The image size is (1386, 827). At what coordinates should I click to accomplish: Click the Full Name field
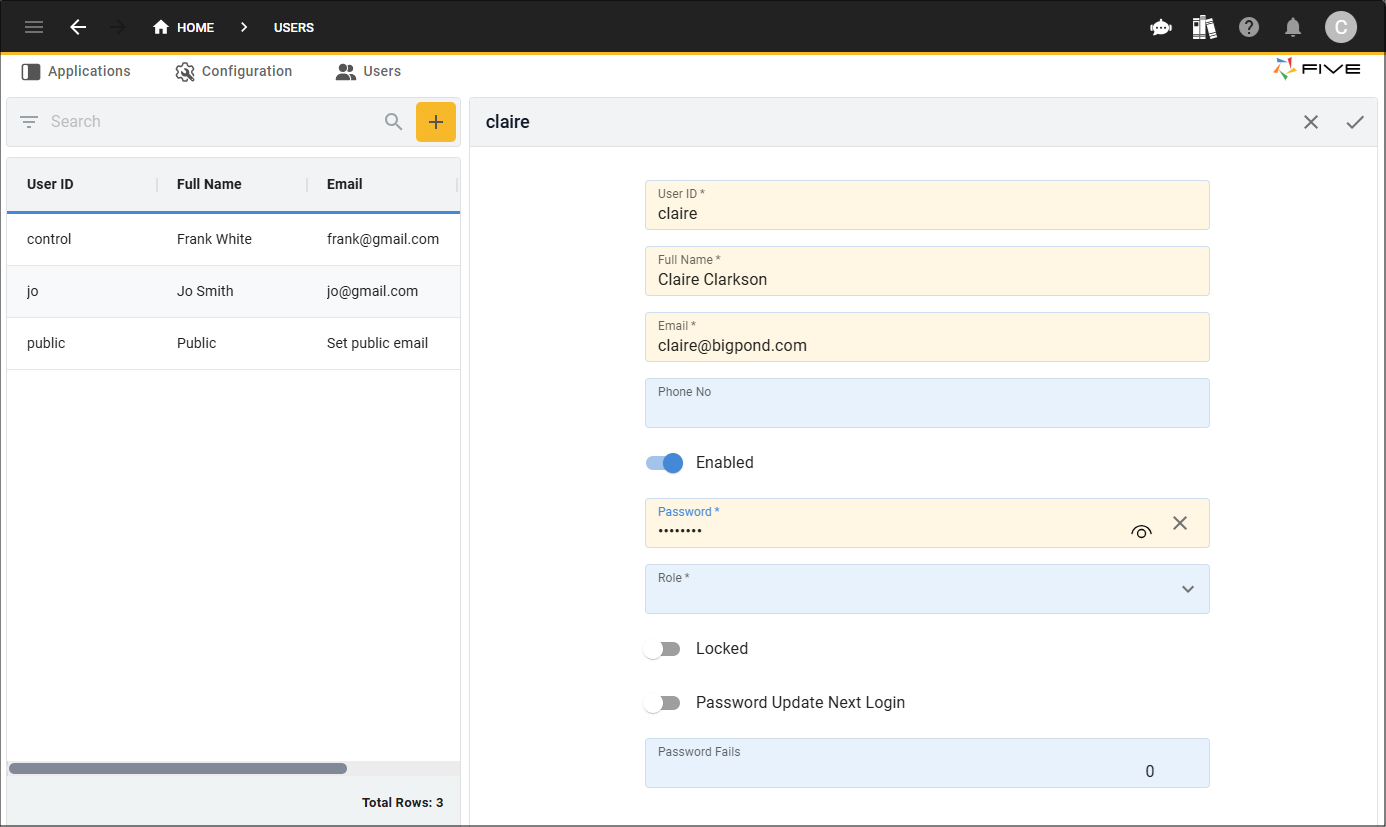coord(927,271)
